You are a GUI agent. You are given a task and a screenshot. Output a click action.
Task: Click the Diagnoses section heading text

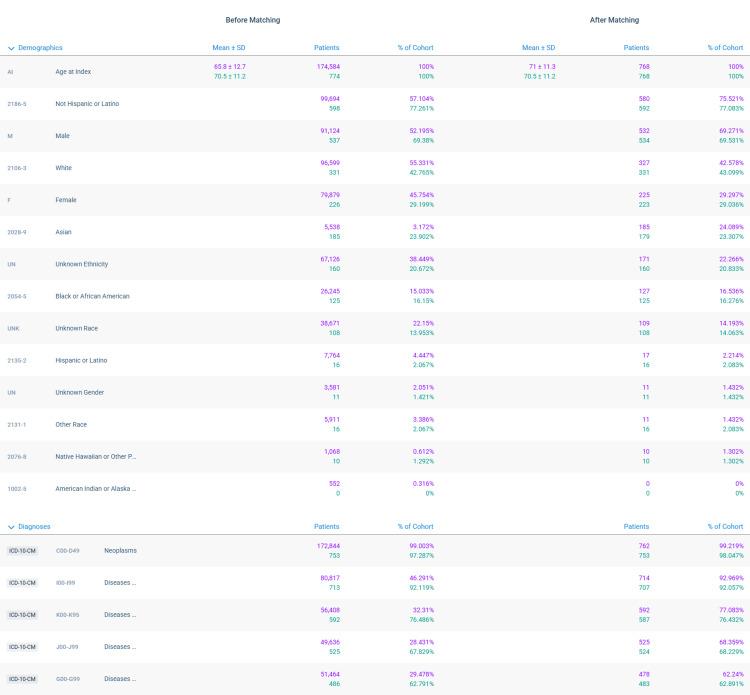click(35, 526)
